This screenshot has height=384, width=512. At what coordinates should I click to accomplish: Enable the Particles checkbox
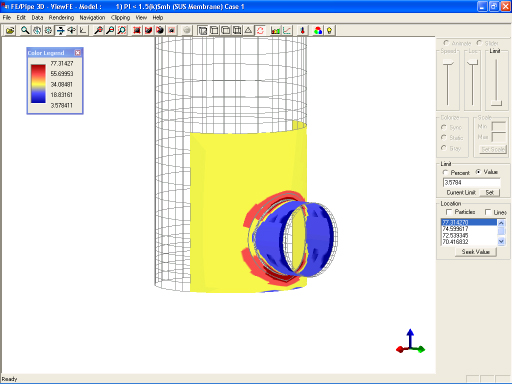click(449, 212)
